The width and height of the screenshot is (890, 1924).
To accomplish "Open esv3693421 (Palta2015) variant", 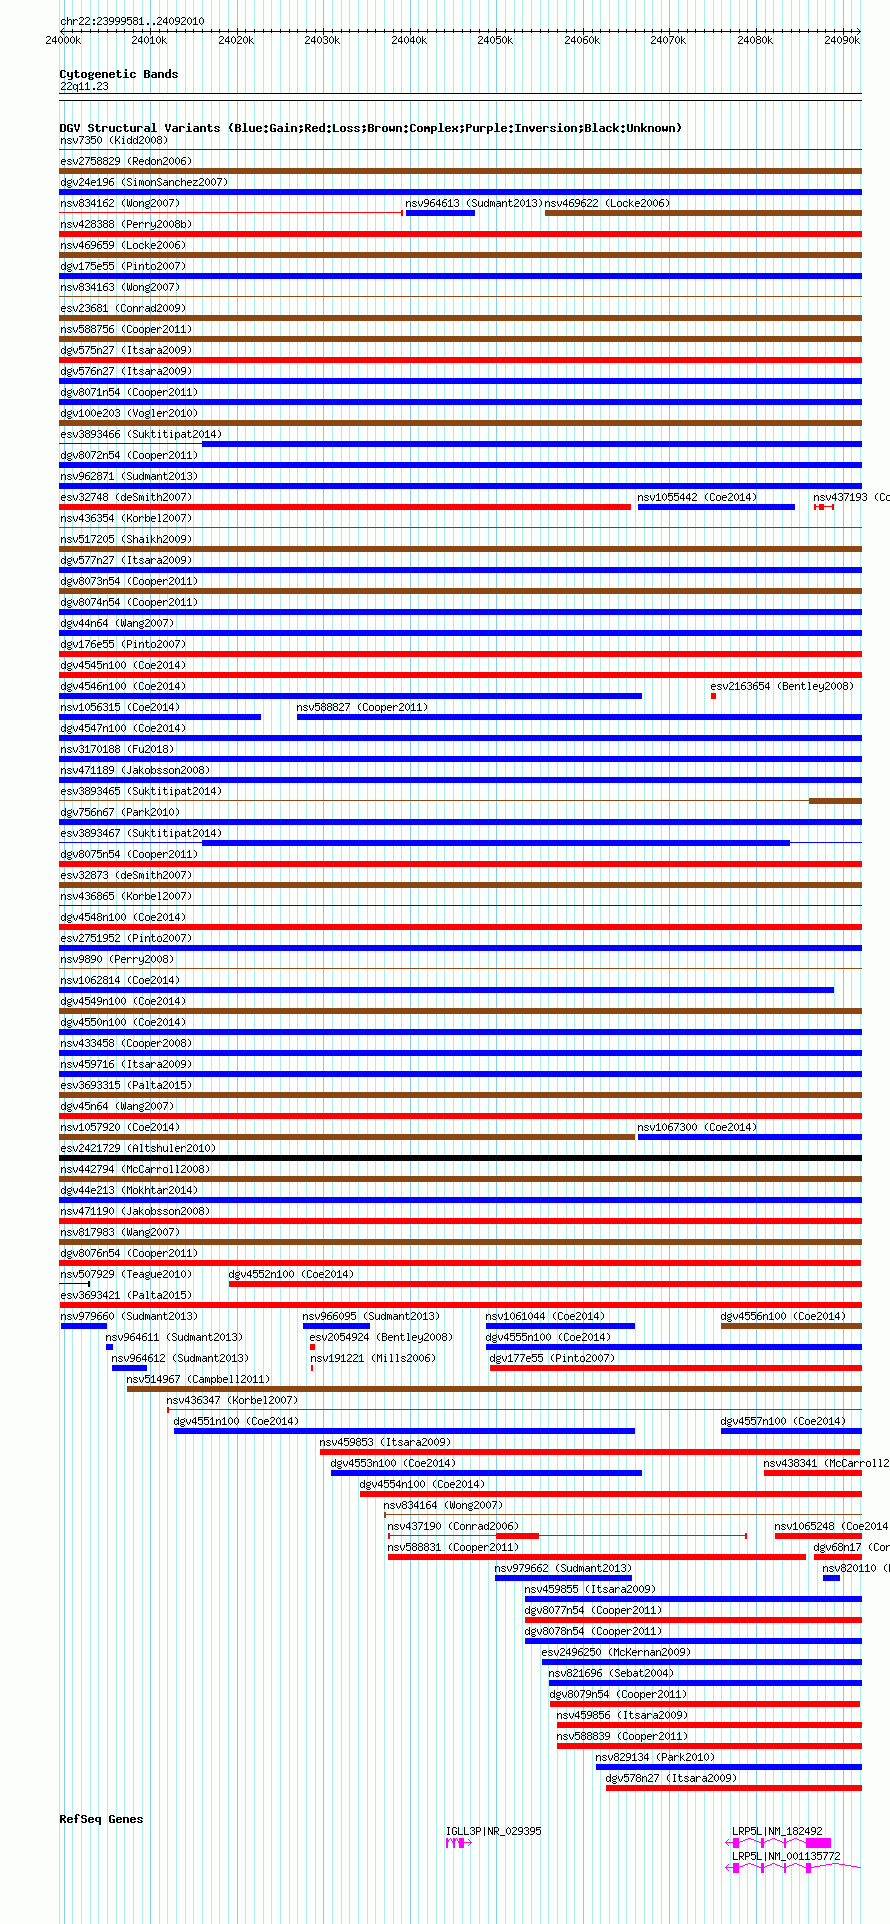I will pos(126,1295).
